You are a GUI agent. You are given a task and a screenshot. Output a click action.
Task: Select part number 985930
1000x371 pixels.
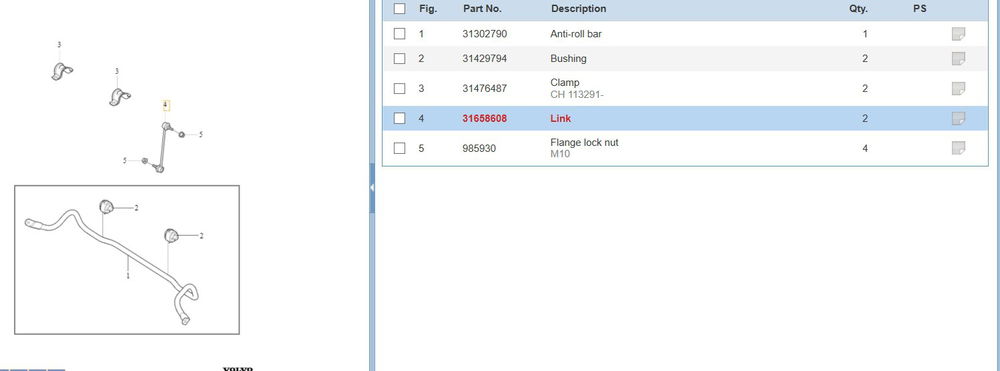[479, 149]
